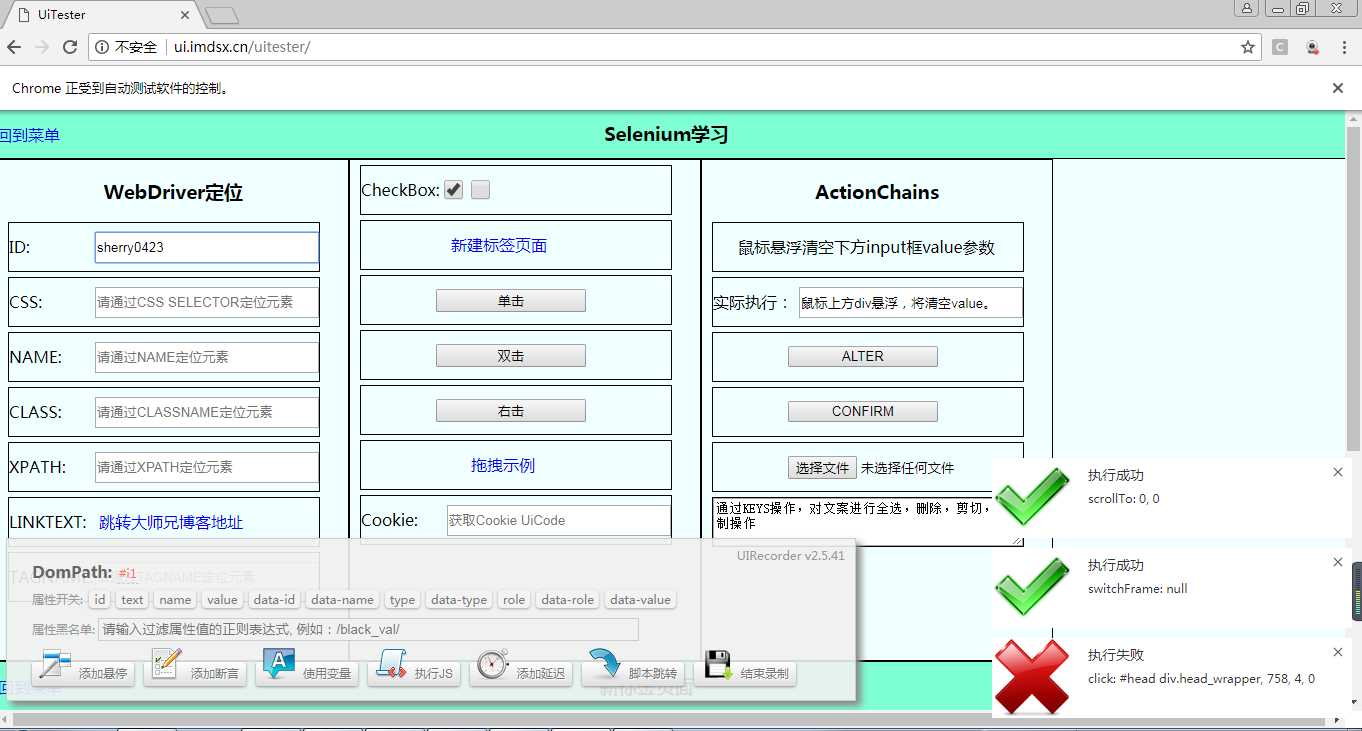Image resolution: width=1362 pixels, height=731 pixels.
Task: Toggle the role attribute switch
Action: 514,600
